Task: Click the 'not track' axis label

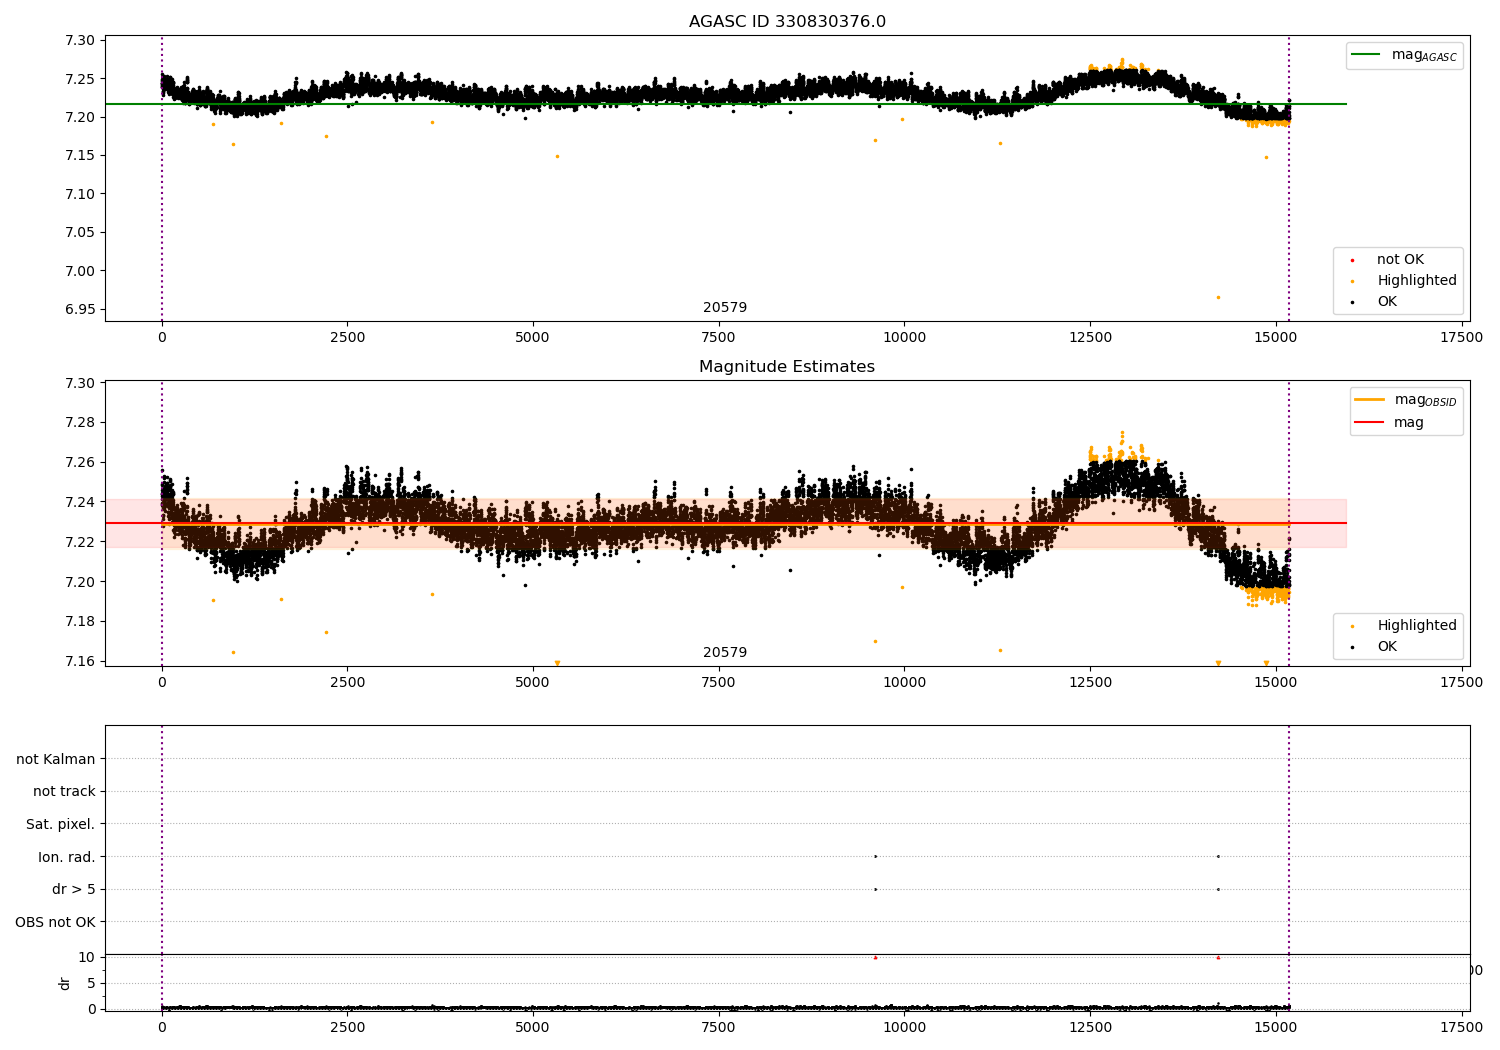Action: pos(64,792)
